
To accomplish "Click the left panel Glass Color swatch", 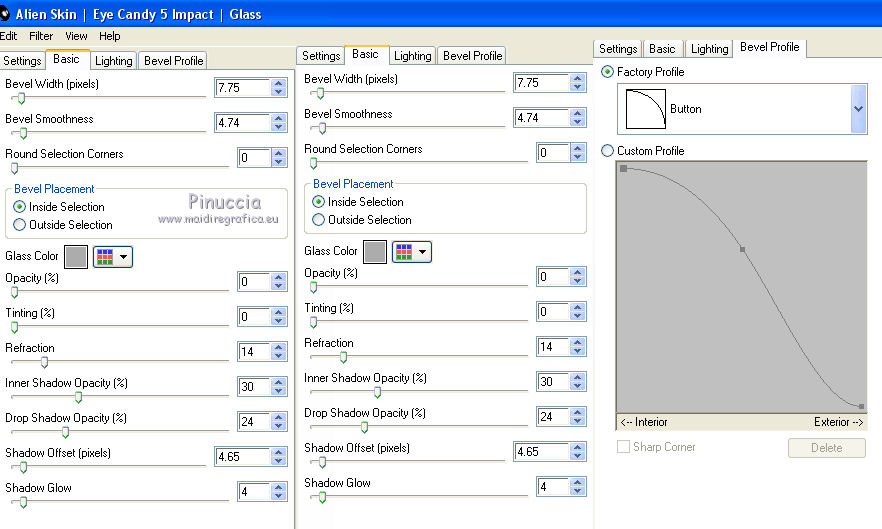I will (x=76, y=257).
